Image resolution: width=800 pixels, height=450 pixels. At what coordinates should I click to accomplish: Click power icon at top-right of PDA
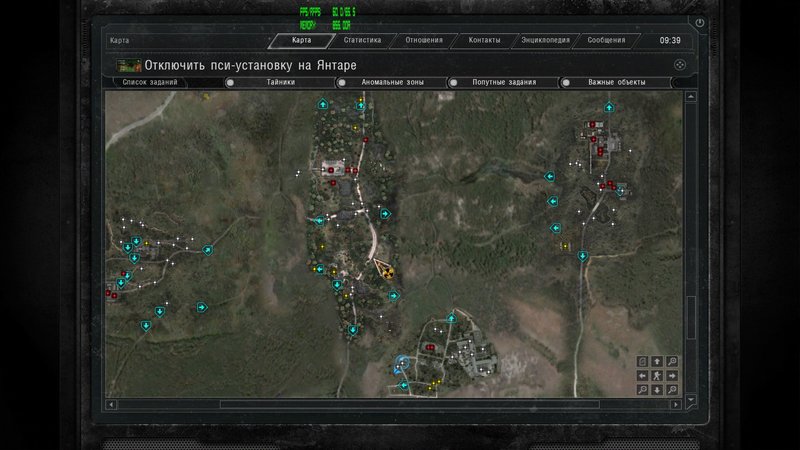tap(699, 22)
